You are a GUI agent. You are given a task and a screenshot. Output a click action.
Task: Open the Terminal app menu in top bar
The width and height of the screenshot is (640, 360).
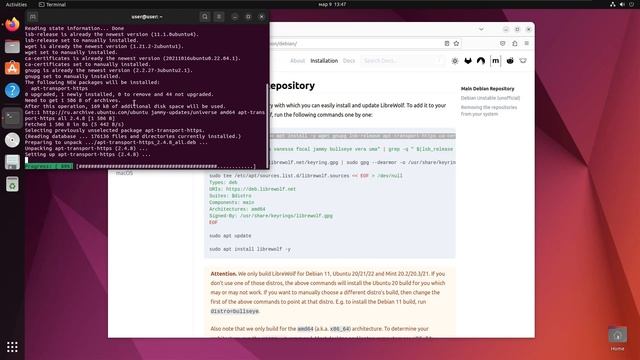pyautogui.click(x=52, y=4)
